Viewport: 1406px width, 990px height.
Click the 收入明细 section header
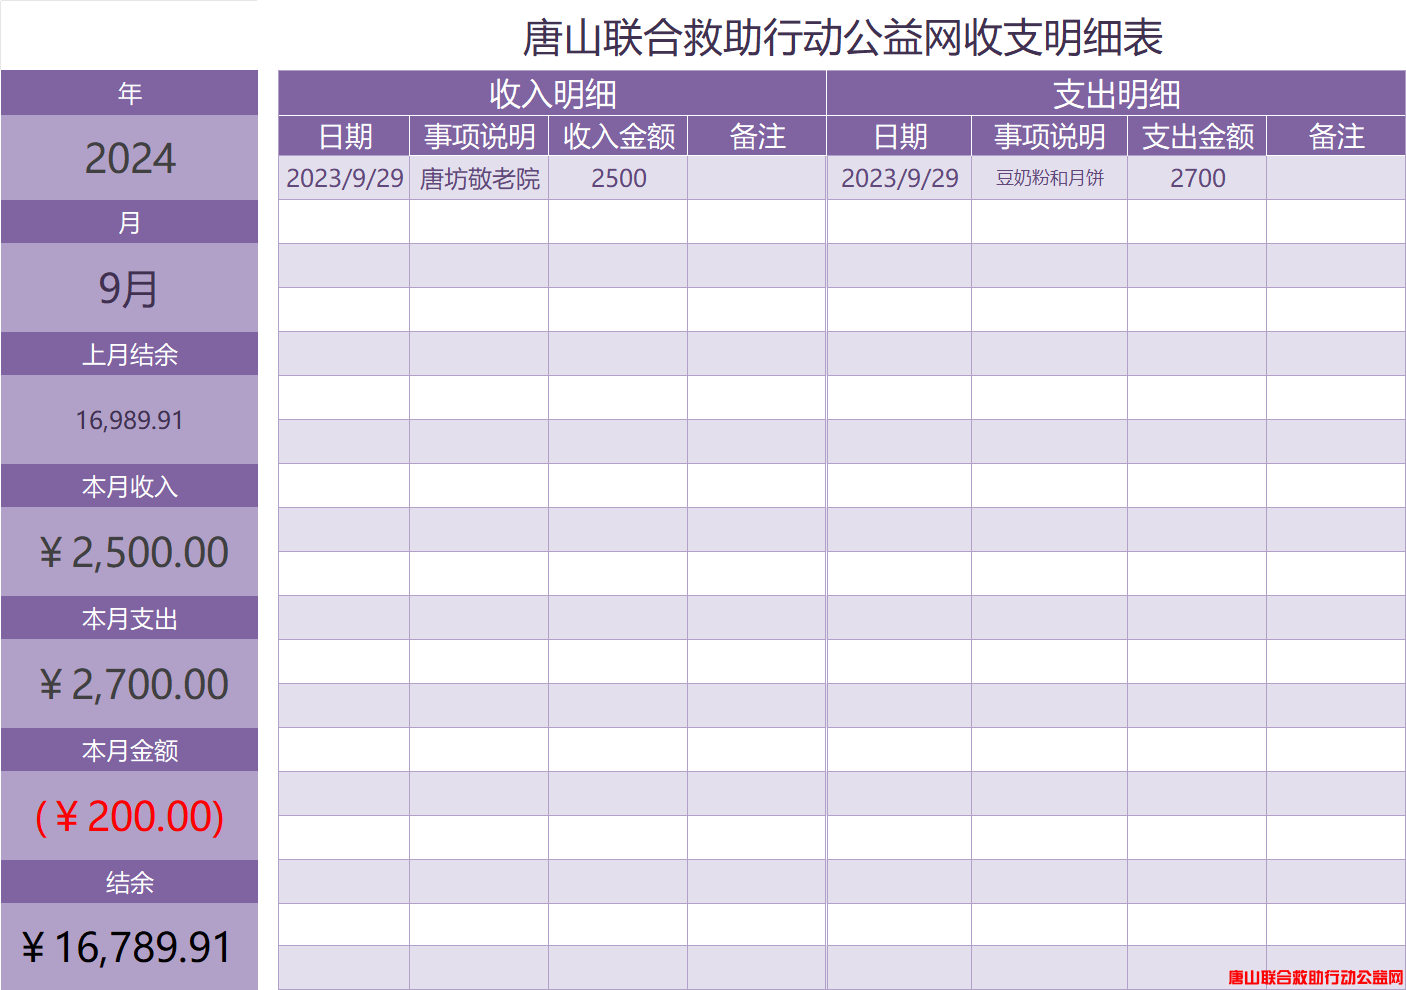tap(552, 94)
